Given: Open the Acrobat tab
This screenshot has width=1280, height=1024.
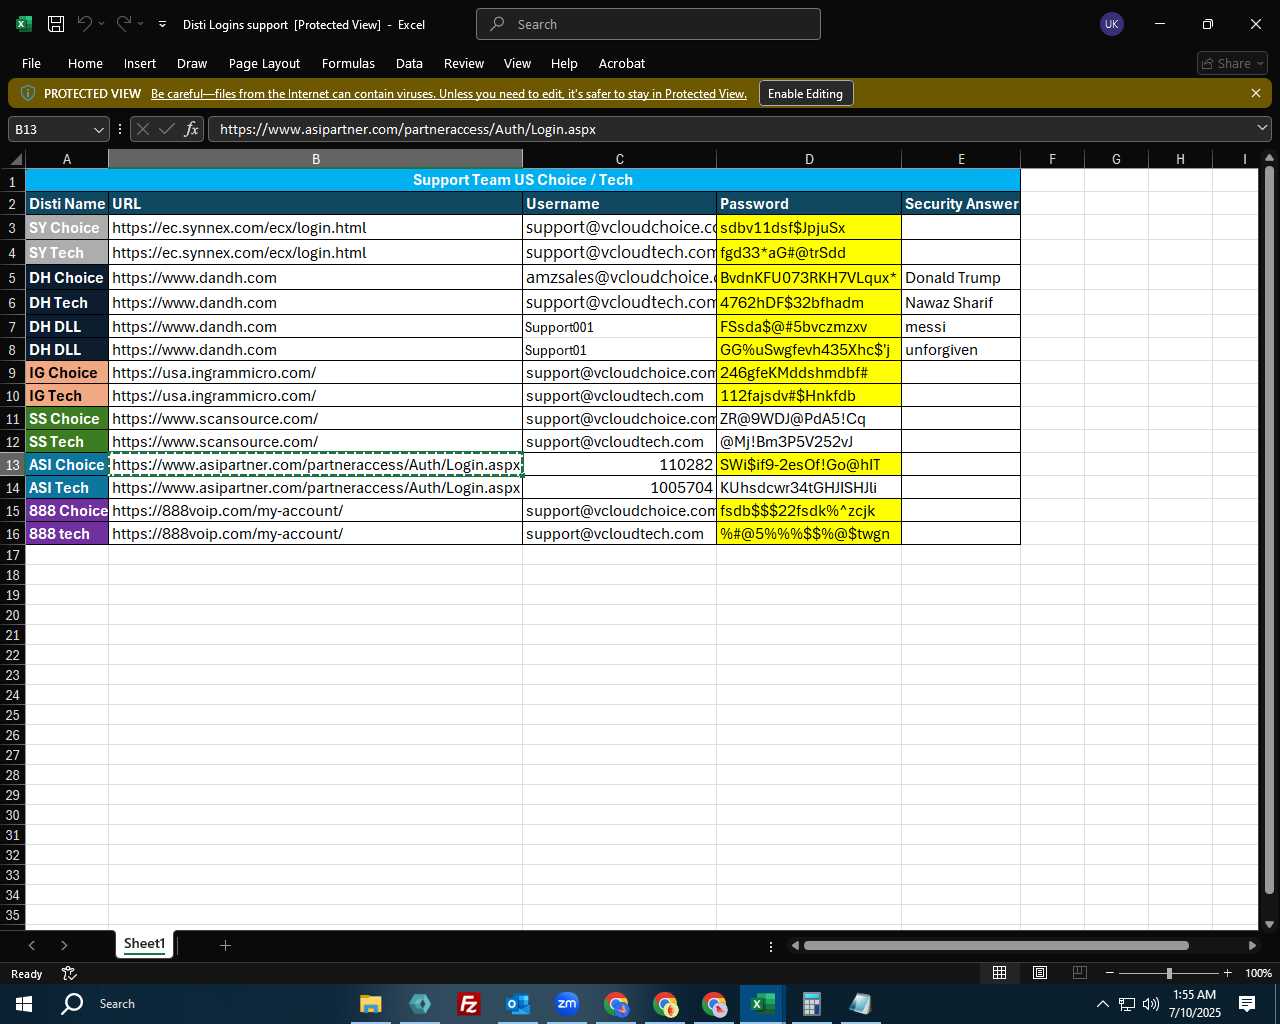Looking at the screenshot, I should 622,63.
